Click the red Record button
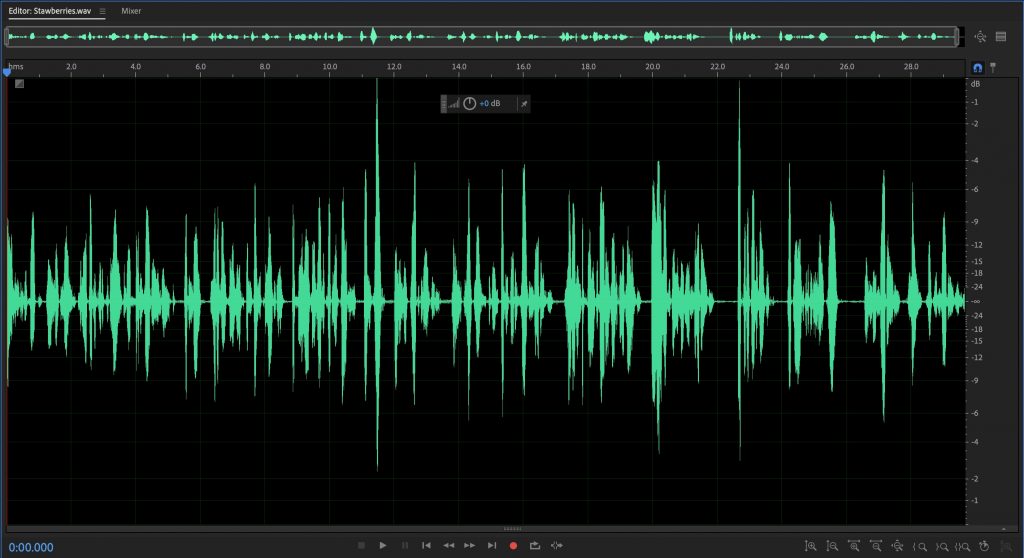1024x558 pixels. pos(513,545)
